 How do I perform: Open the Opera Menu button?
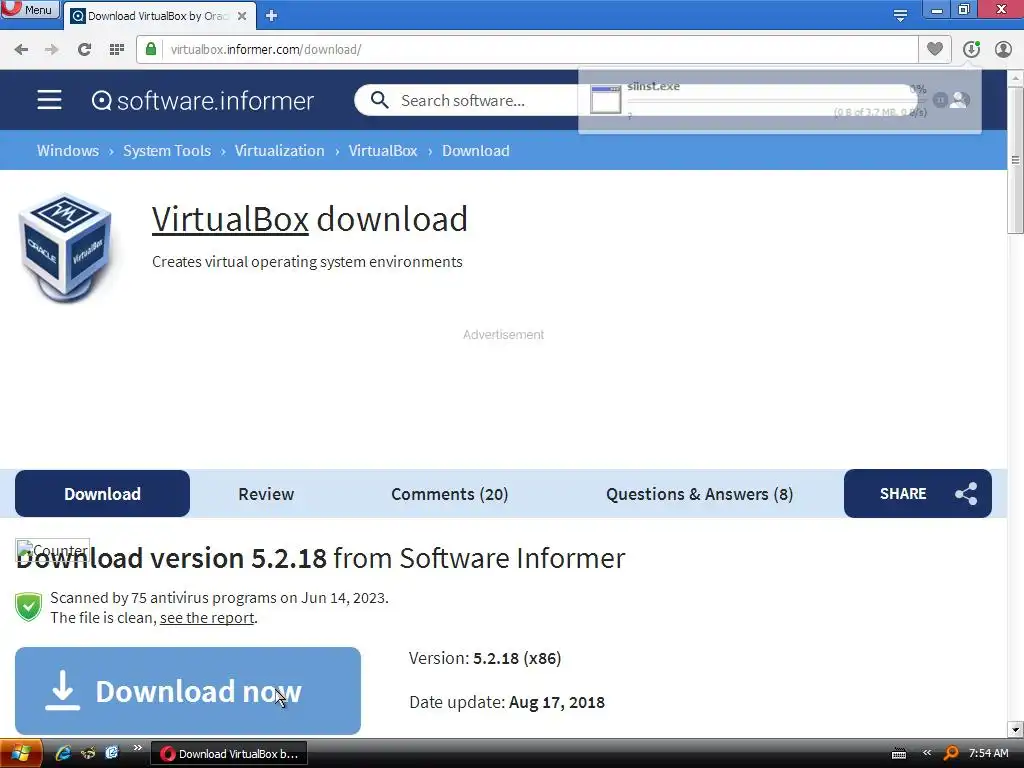[x=29, y=10]
